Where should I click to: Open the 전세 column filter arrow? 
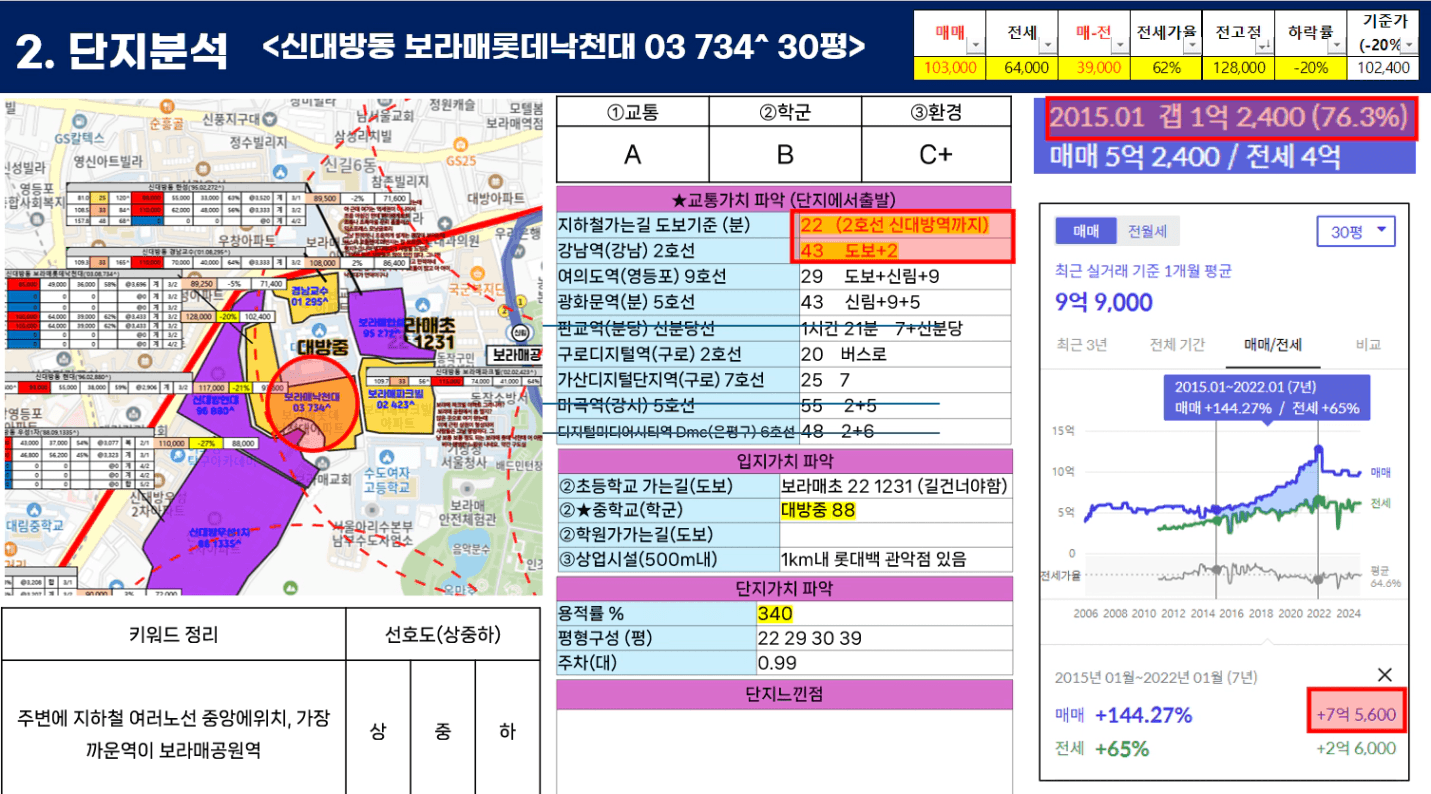pyautogui.click(x=1046, y=46)
